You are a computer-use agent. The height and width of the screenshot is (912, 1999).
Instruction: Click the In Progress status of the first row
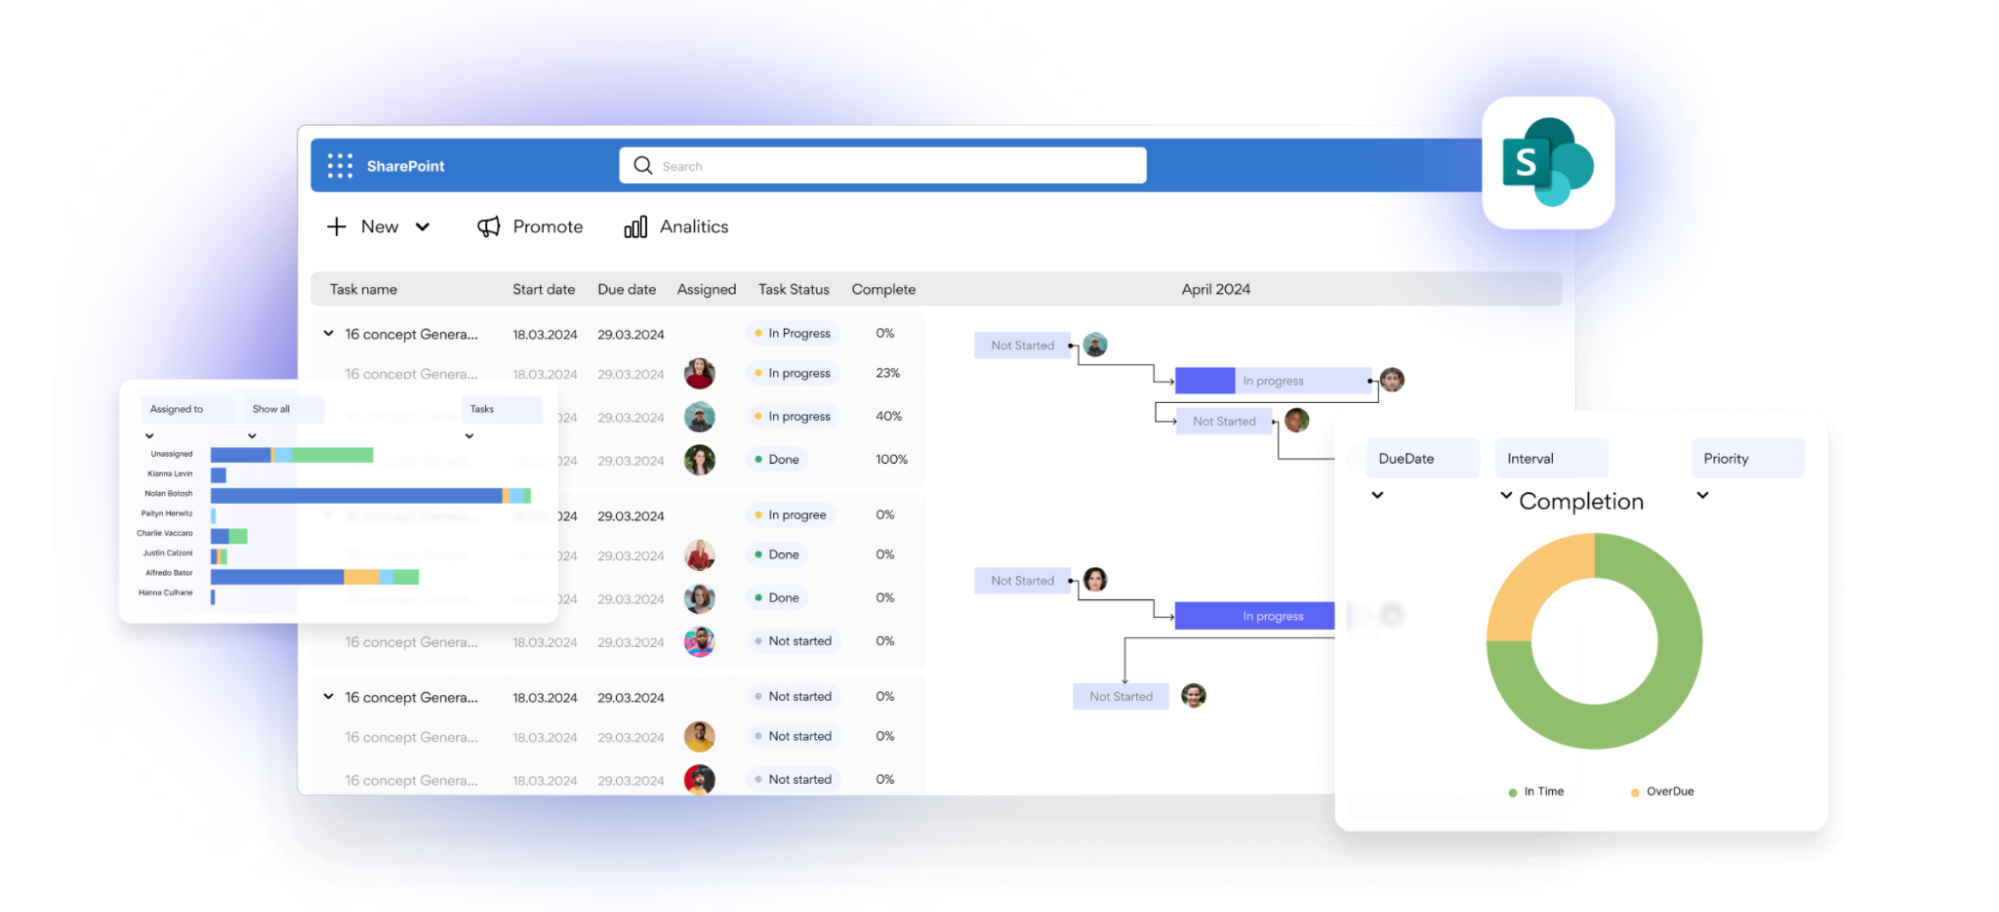792,333
